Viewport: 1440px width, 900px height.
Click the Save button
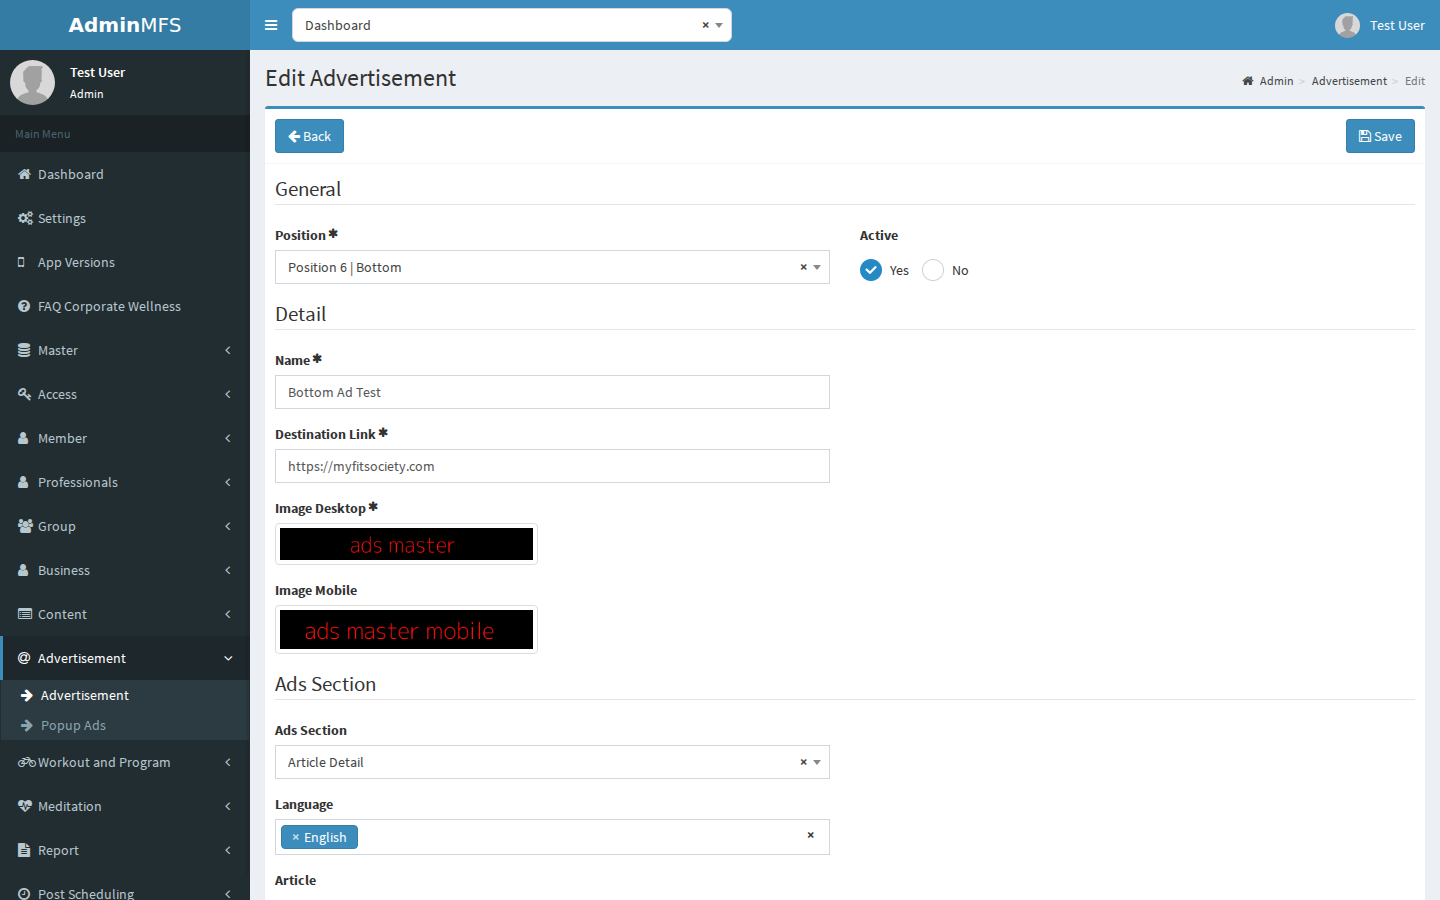1380,136
